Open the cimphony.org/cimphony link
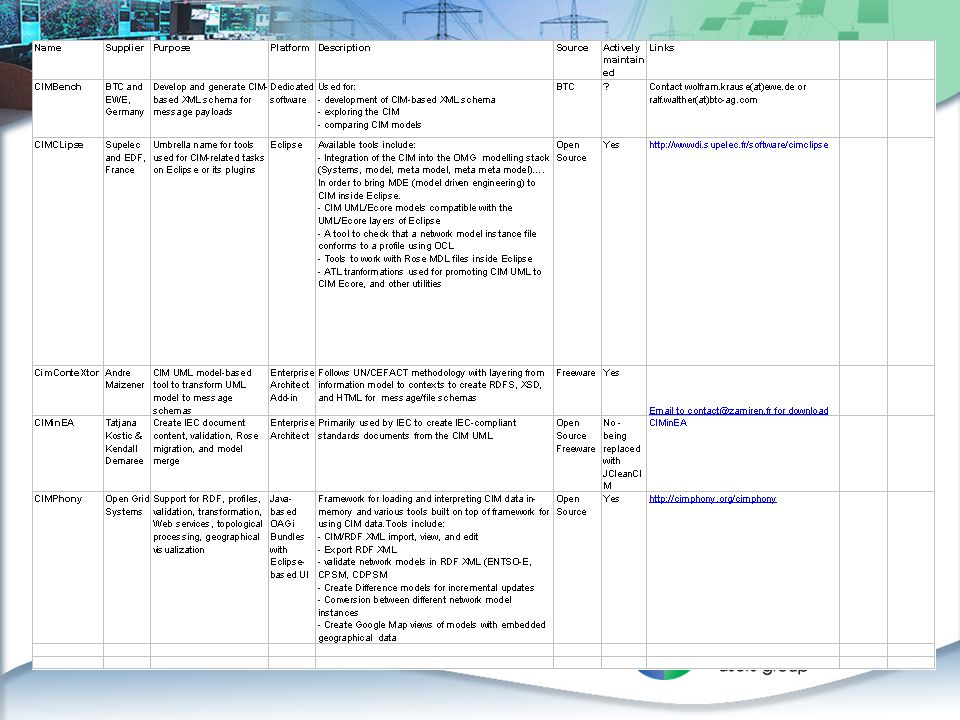960x720 pixels. pyautogui.click(x=713, y=499)
